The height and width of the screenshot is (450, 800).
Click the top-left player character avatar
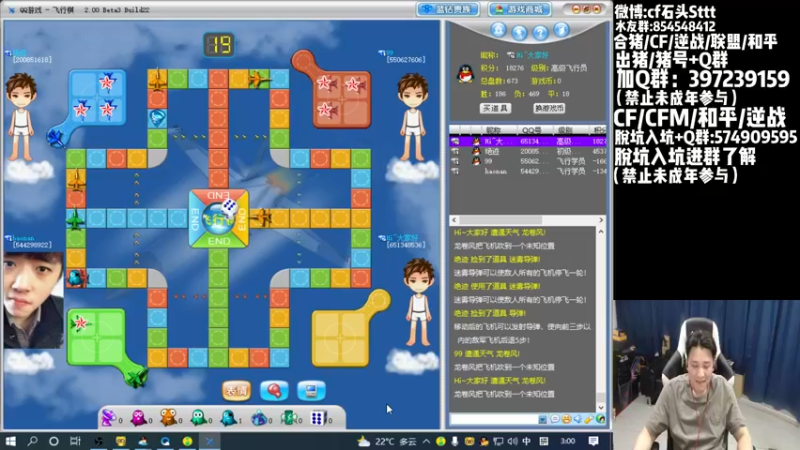coord(21,117)
